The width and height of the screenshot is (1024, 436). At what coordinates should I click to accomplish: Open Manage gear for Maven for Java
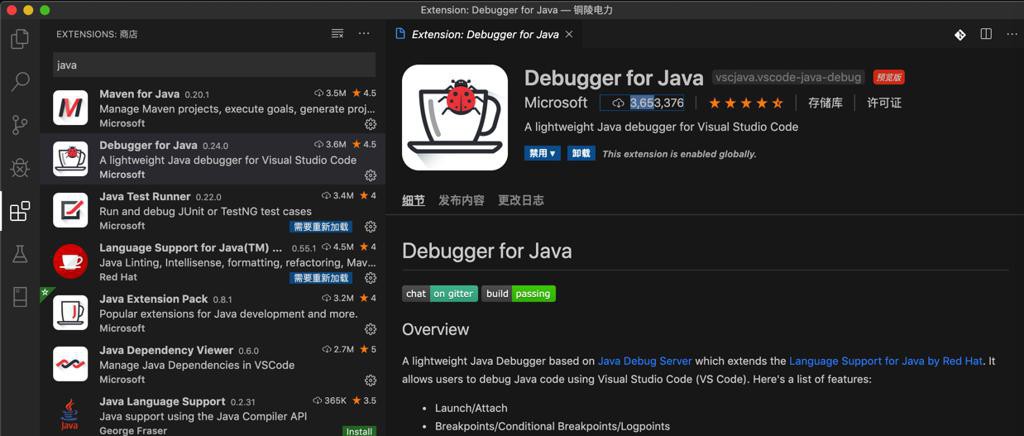pyautogui.click(x=370, y=124)
